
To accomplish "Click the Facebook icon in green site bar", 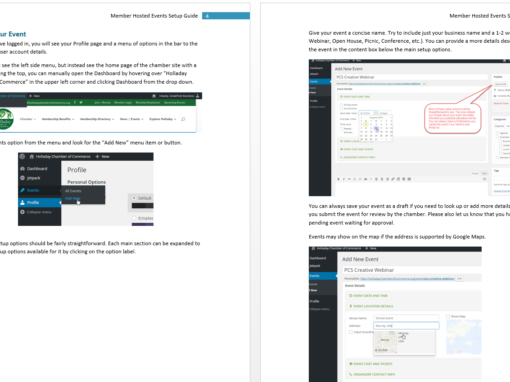I will [x=75, y=102].
